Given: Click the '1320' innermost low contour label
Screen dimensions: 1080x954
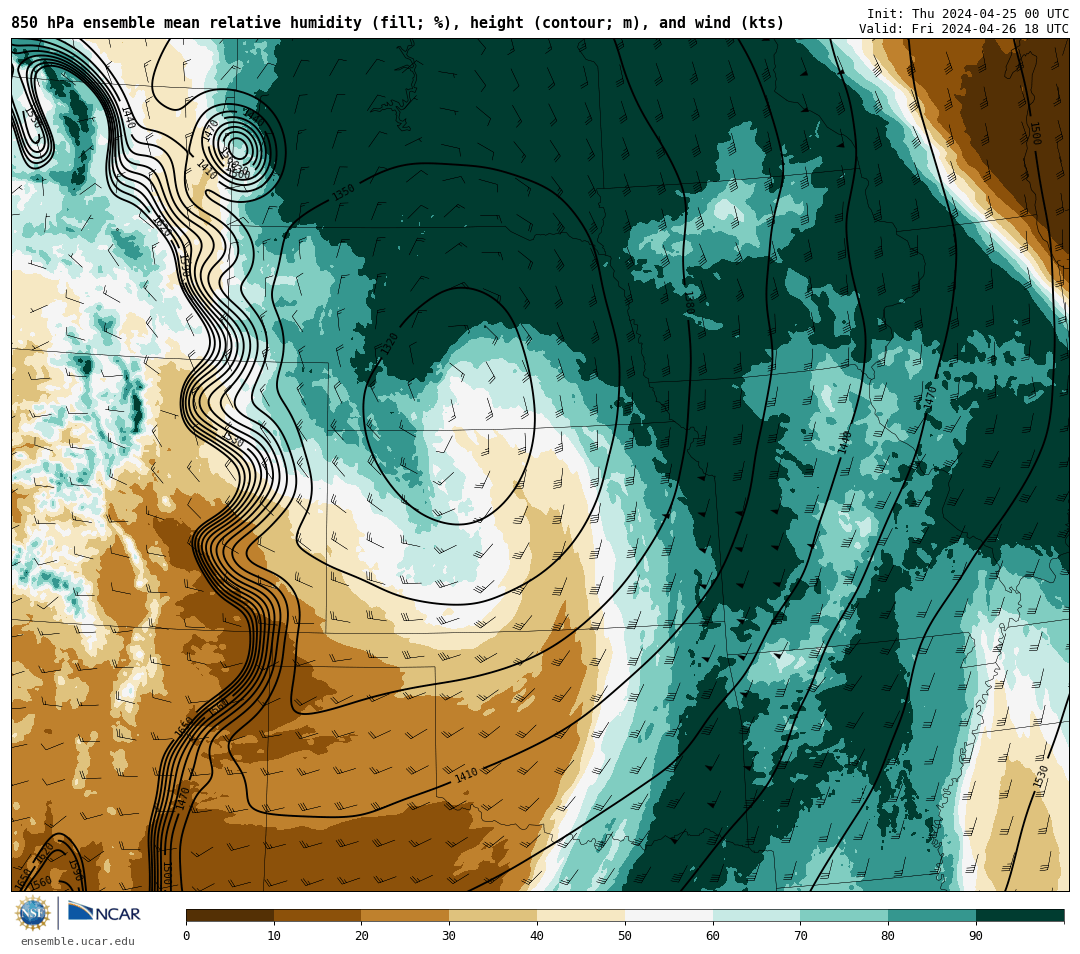Looking at the screenshot, I should [389, 344].
